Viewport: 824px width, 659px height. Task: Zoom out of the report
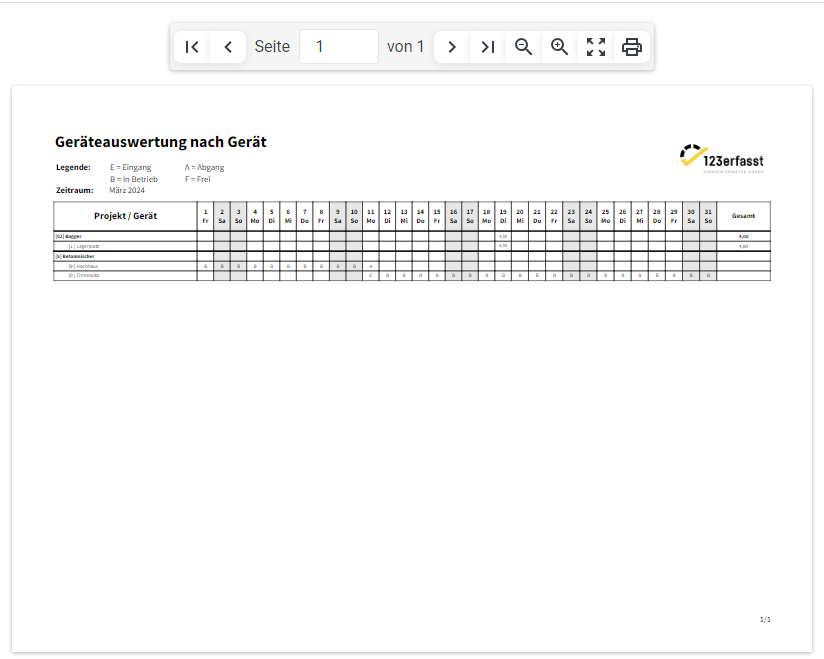(523, 47)
